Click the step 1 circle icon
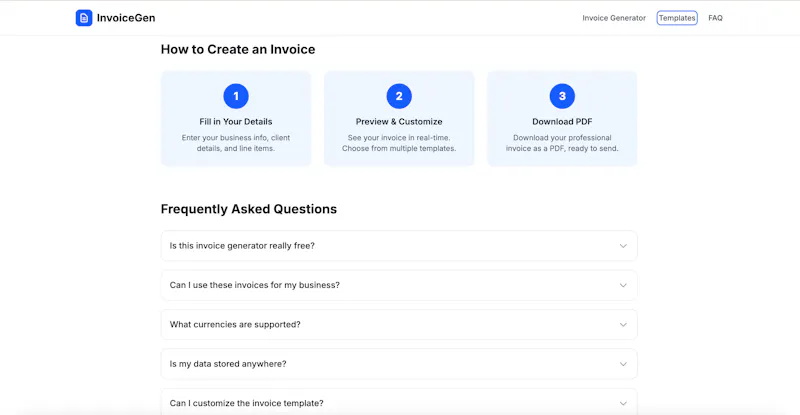The width and height of the screenshot is (800, 415). point(236,96)
